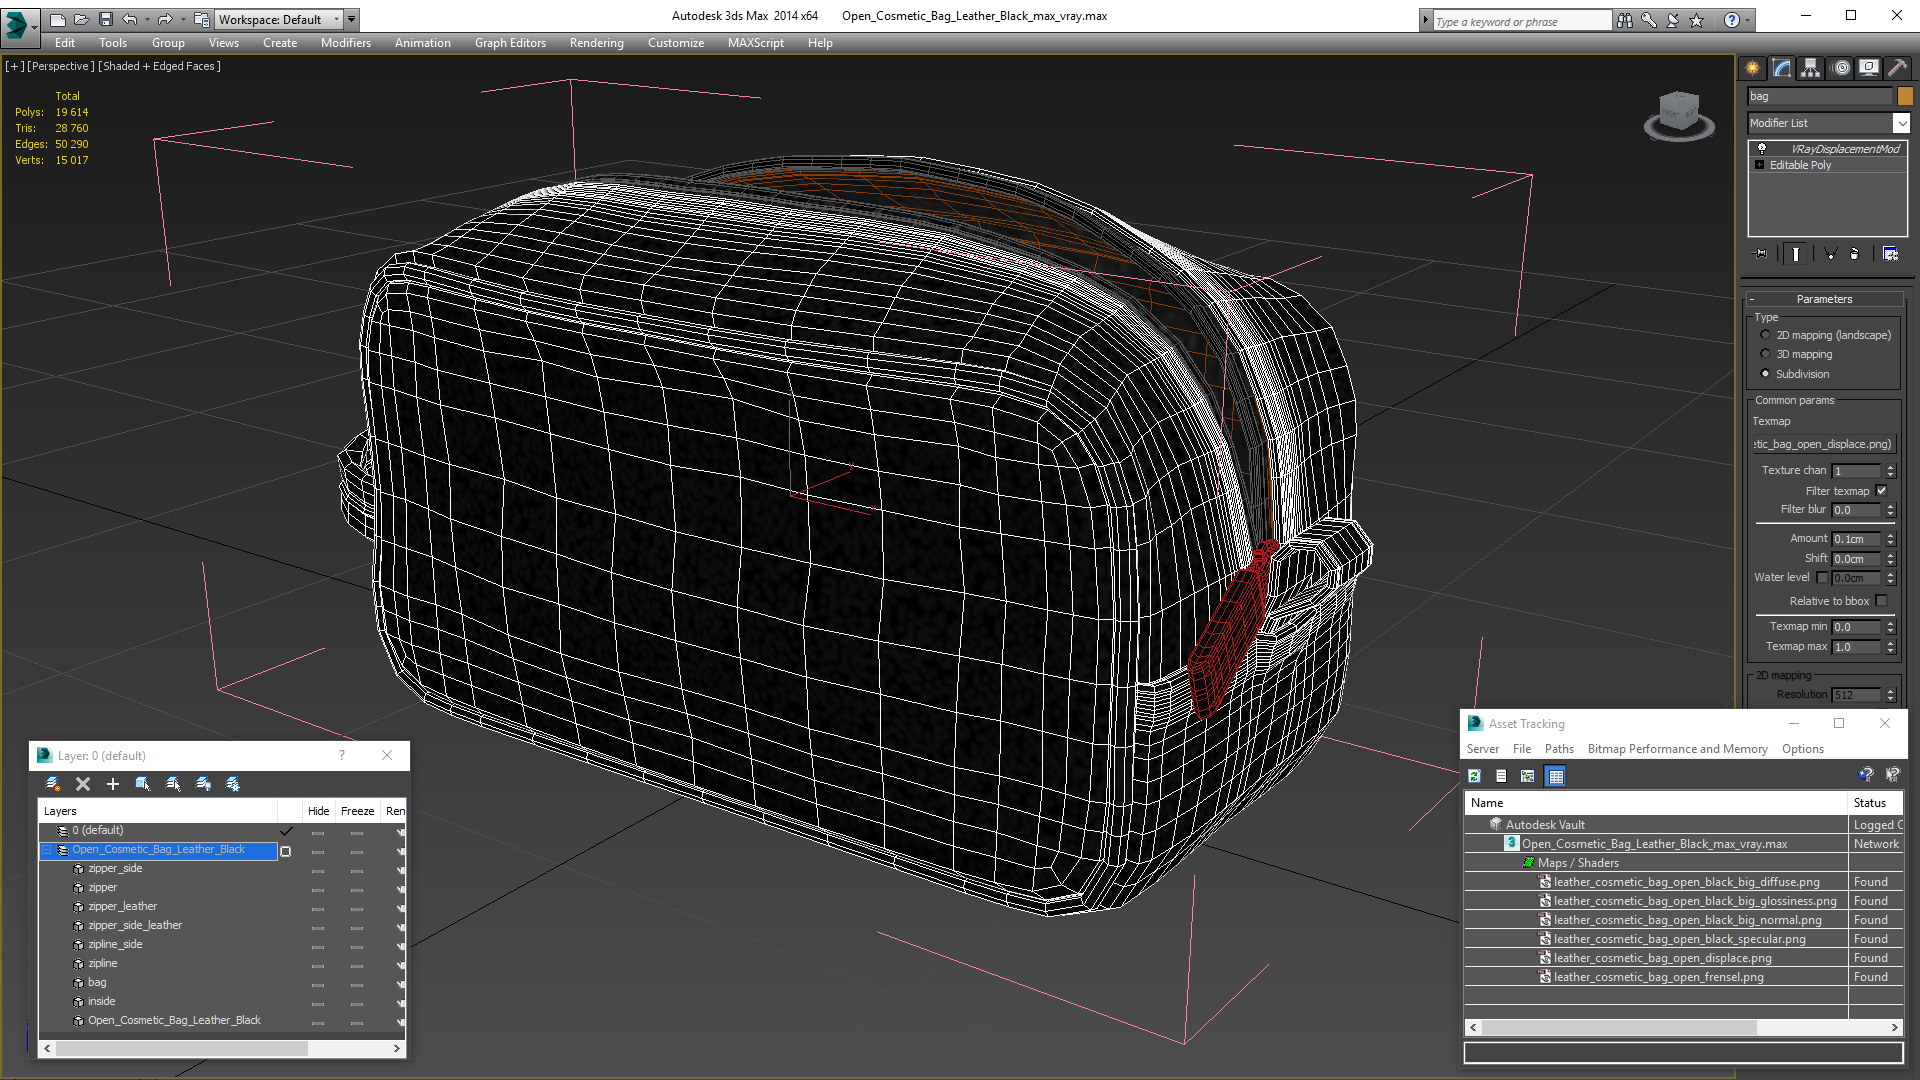This screenshot has width=1920, height=1080.
Task: Toggle VRayDisplacementMod lightbulb visibility
Action: [x=1762, y=149]
